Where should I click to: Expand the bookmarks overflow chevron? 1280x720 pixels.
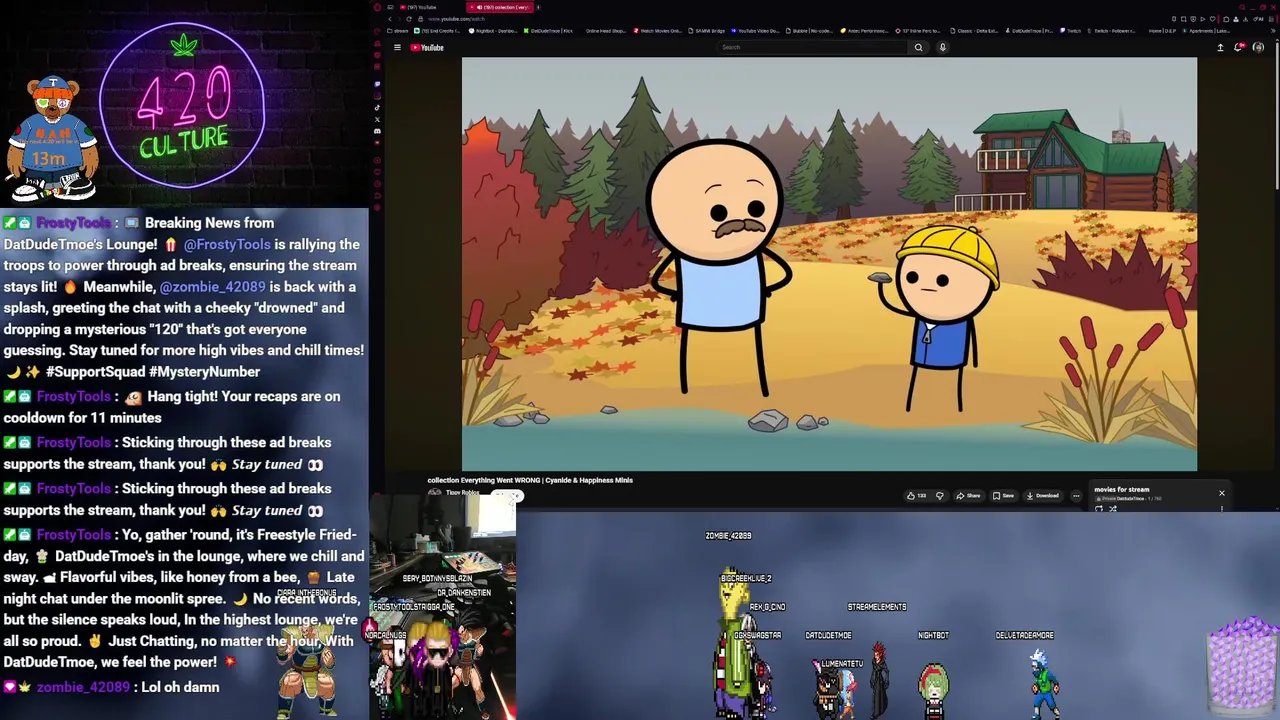coord(1273,31)
